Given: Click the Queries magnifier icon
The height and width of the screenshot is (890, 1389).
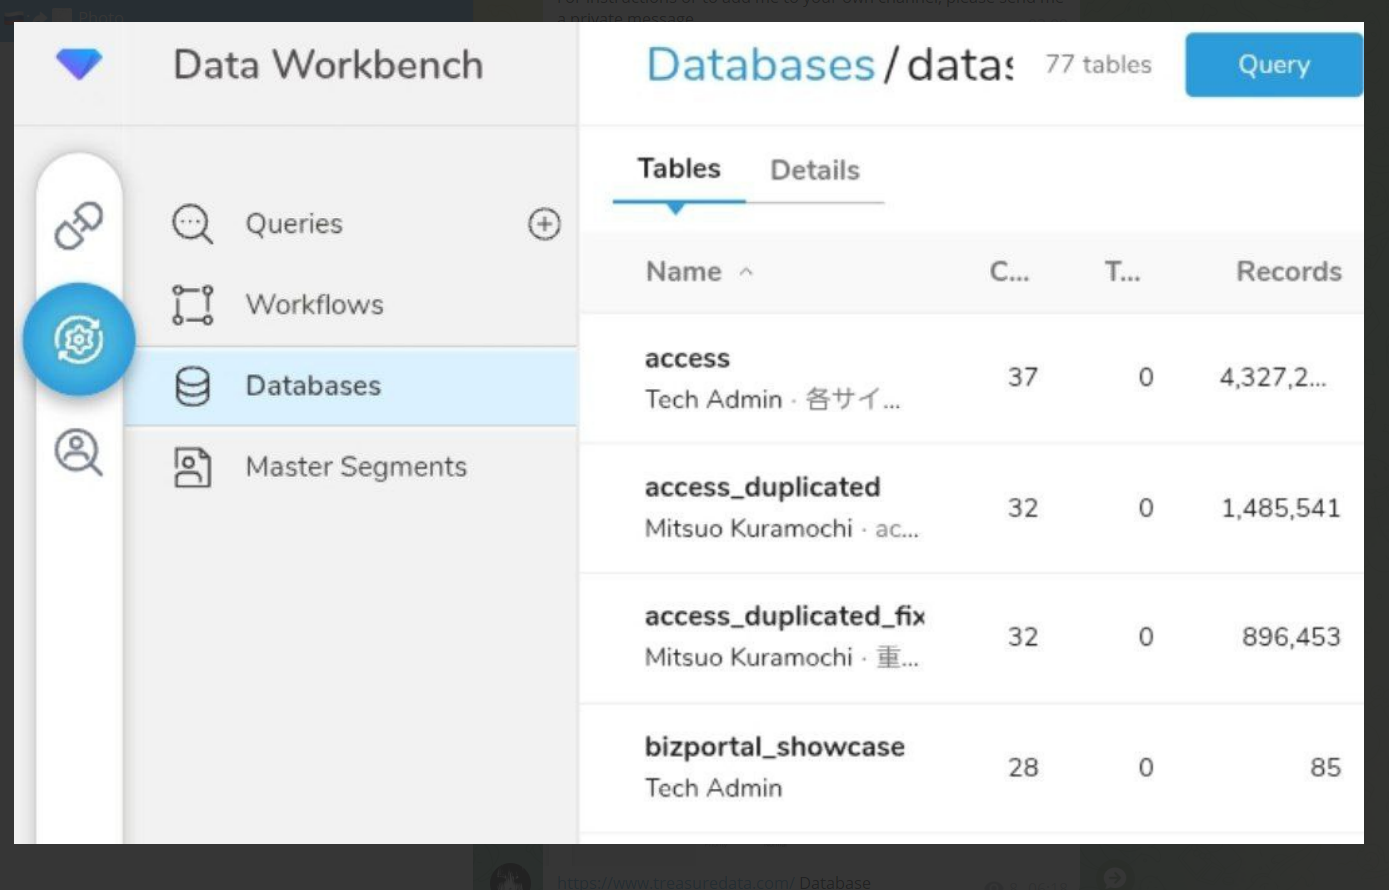Looking at the screenshot, I should 192,224.
